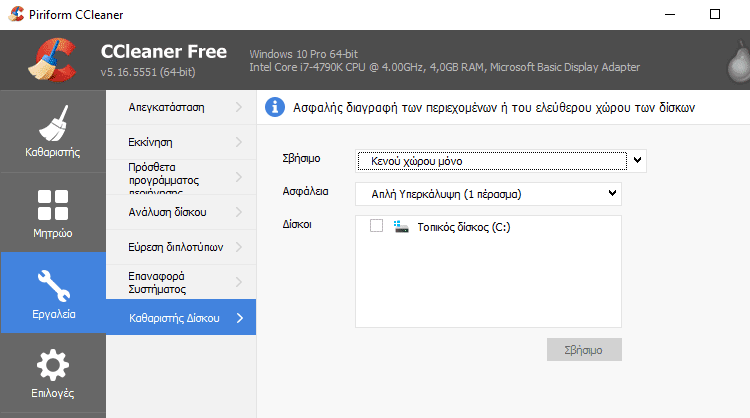750x418 pixels.
Task: Open the Ασφάλεια overwrite passes dropdown
Action: tap(488, 194)
